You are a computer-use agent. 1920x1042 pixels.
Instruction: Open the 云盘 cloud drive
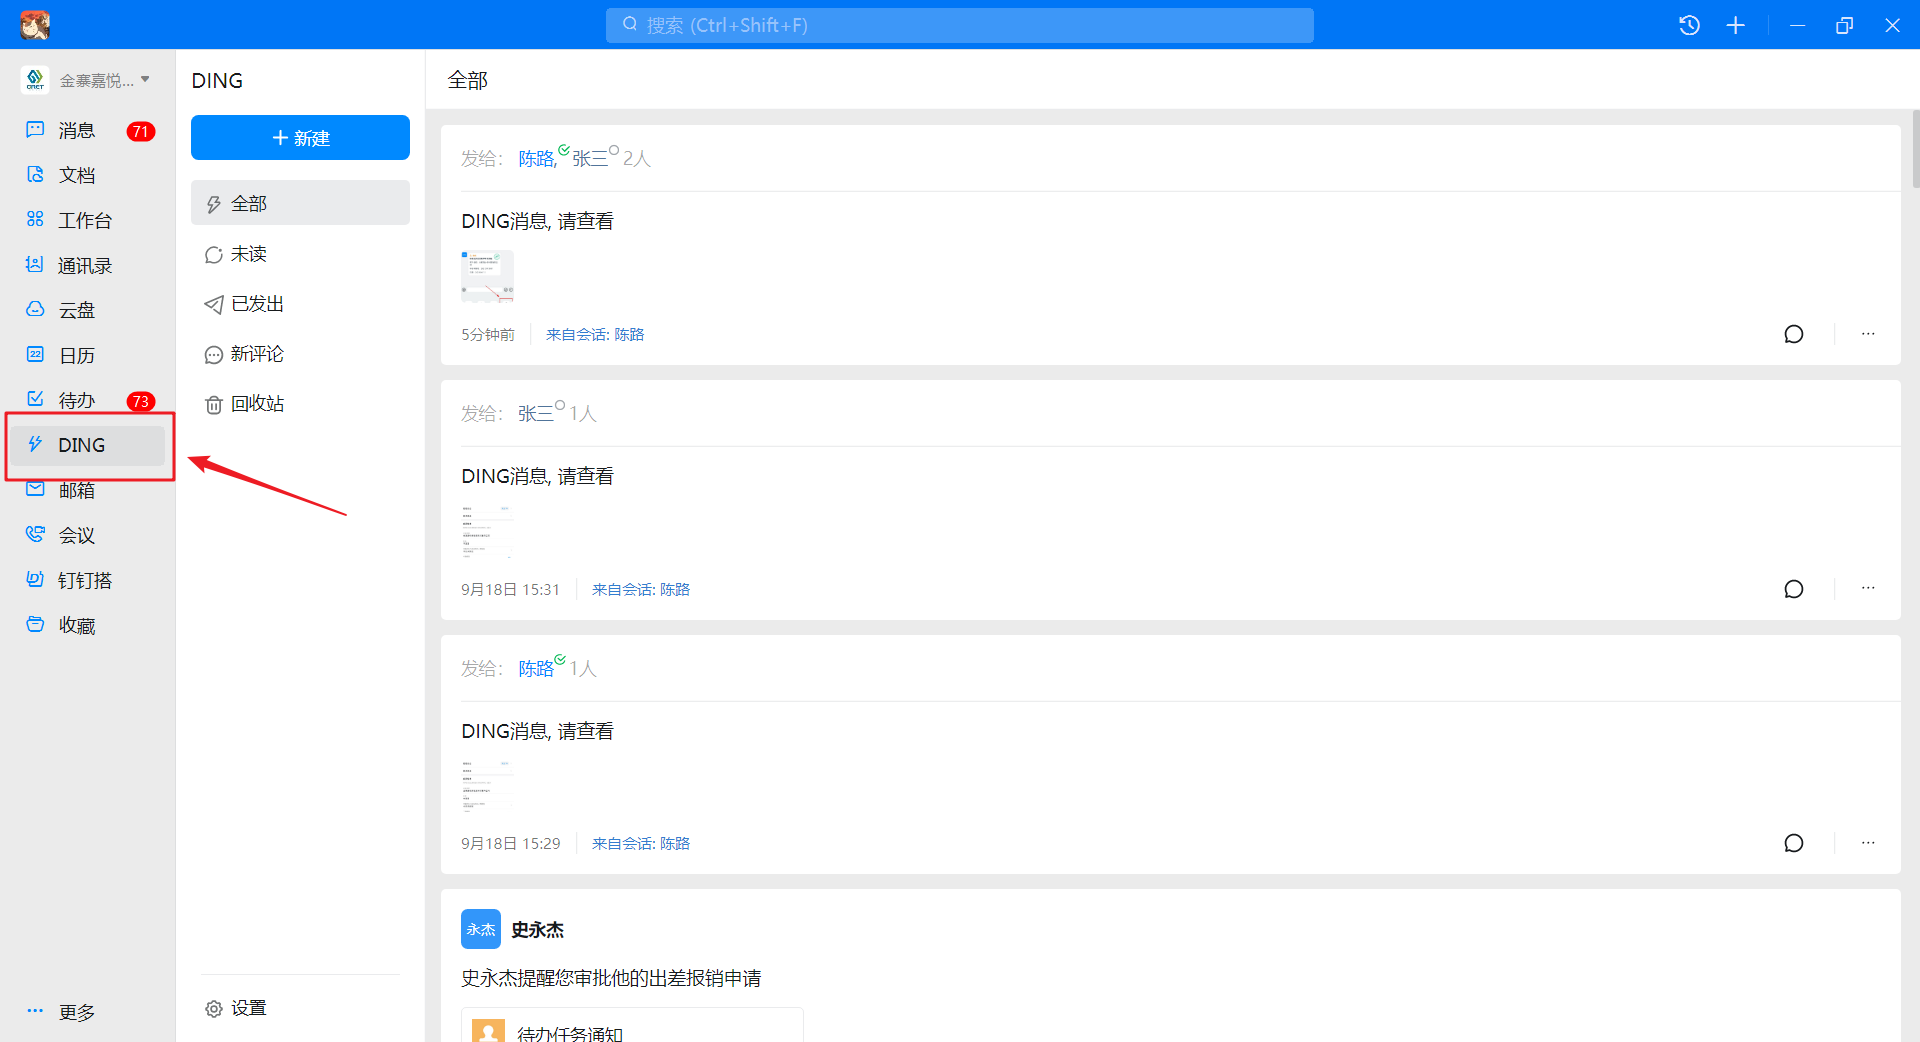coord(75,310)
